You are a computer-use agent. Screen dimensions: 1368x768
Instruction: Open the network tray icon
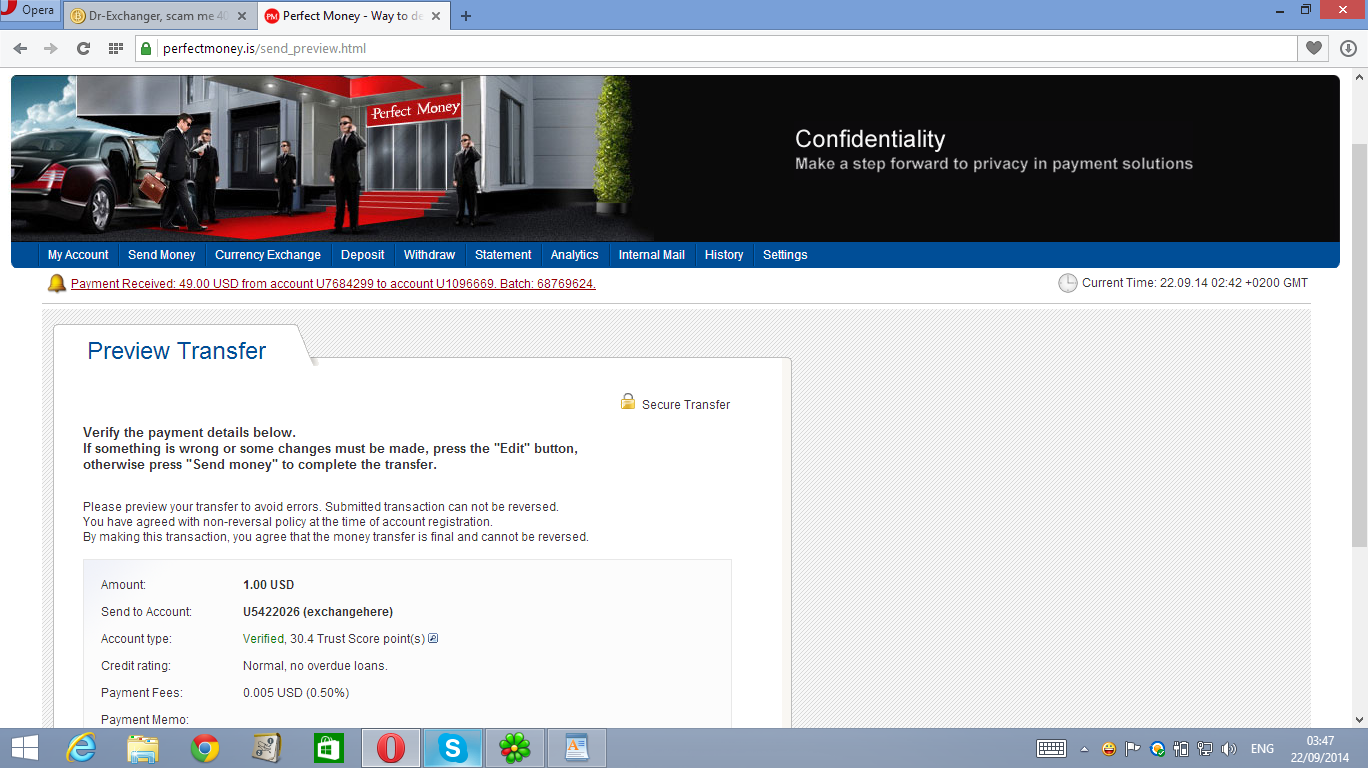[x=1205, y=748]
